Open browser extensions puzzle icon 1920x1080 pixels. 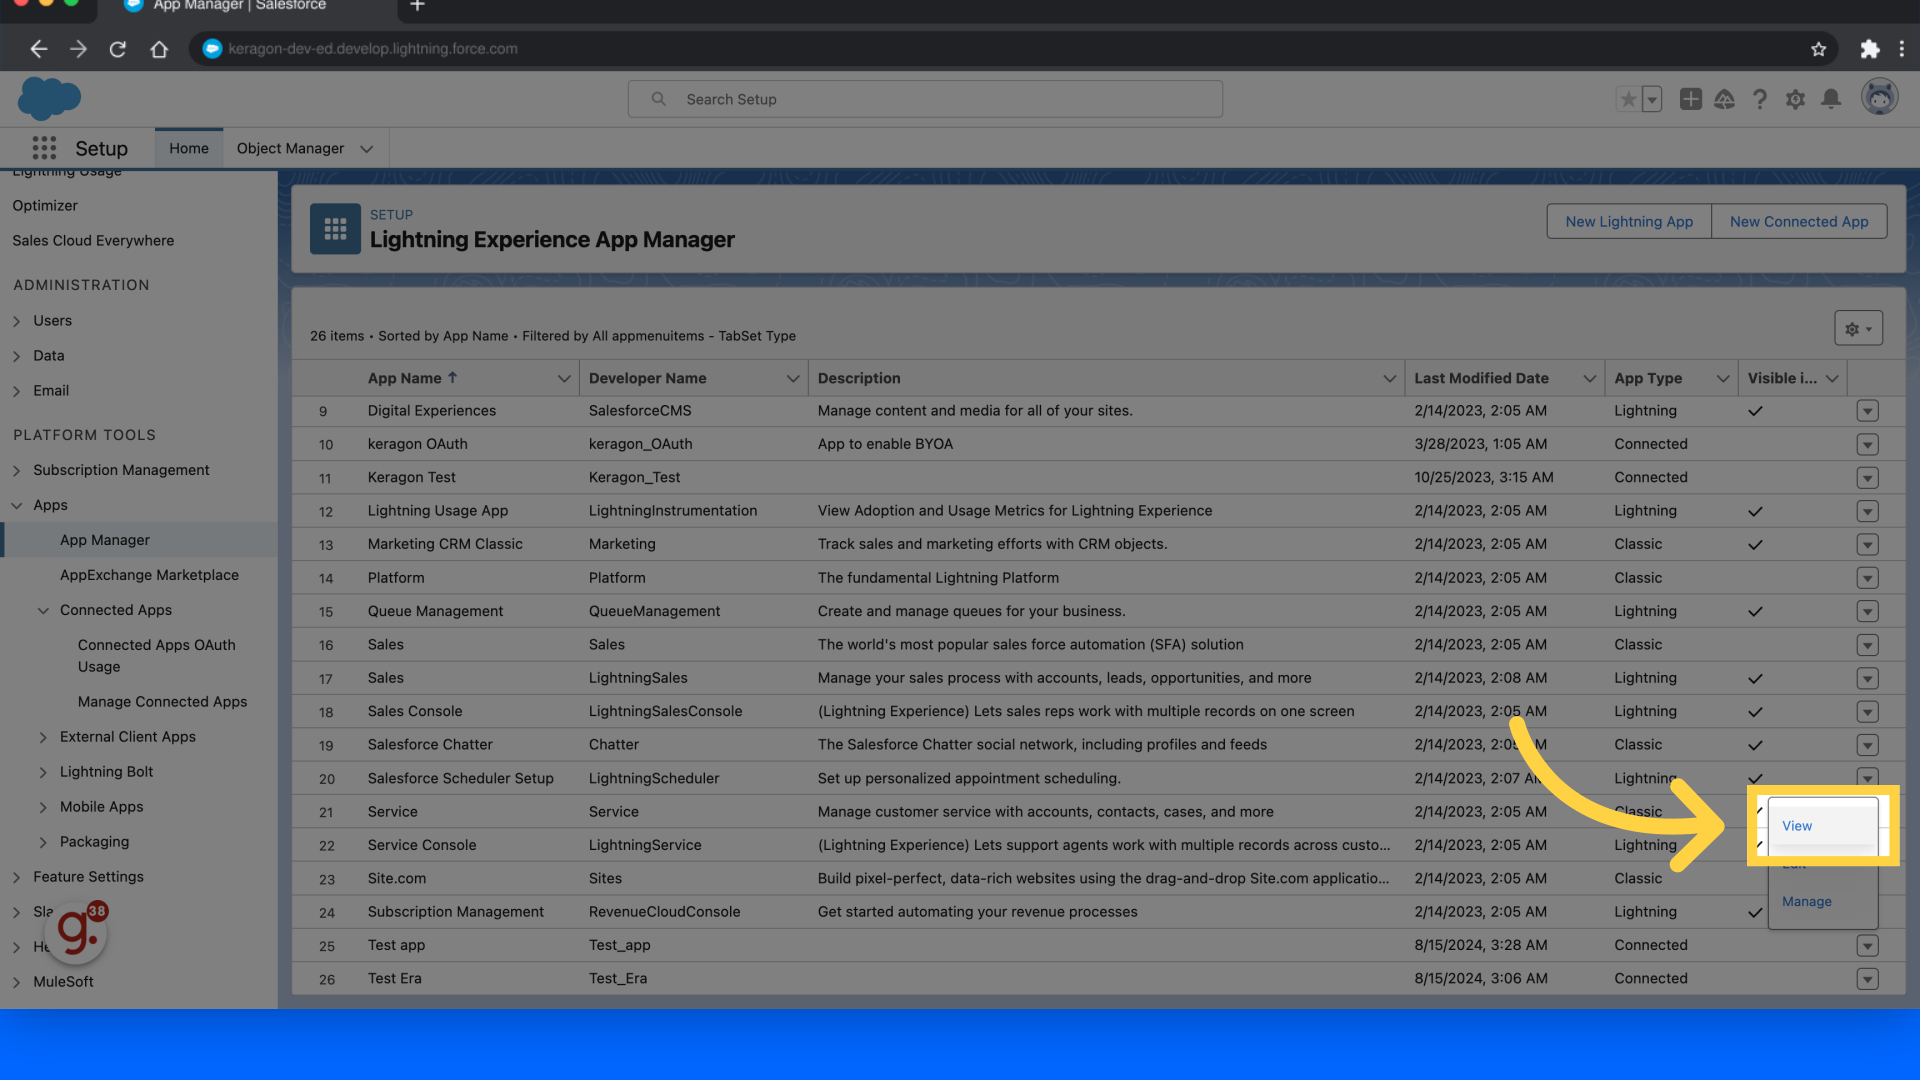tap(1869, 48)
